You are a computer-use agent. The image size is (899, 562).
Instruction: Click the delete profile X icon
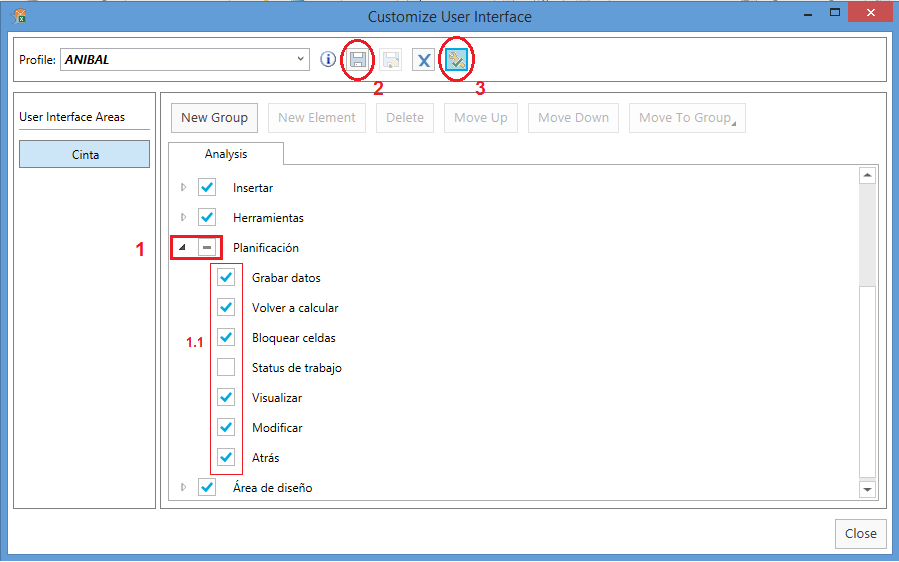click(424, 60)
